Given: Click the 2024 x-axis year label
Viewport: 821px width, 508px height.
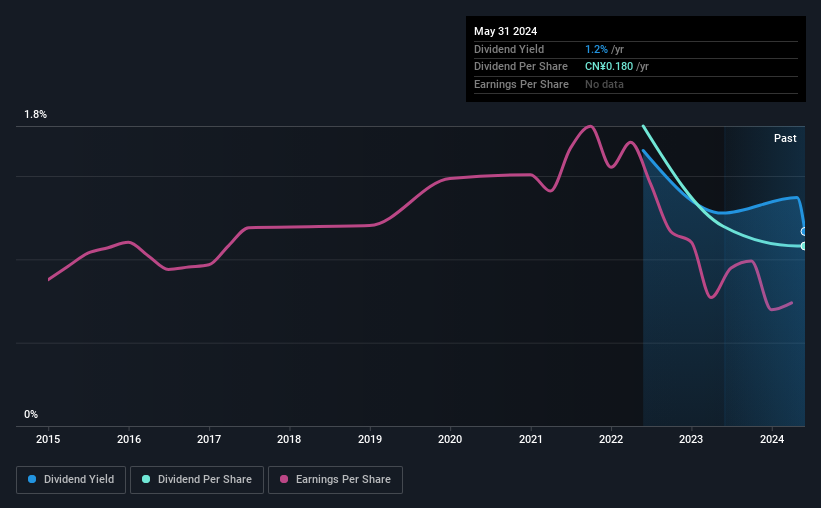Looking at the screenshot, I should (772, 439).
